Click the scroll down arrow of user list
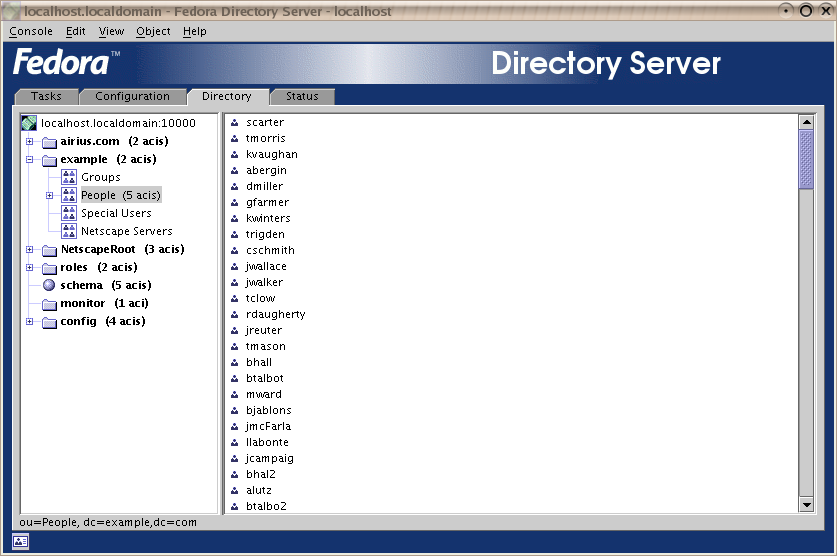 806,504
